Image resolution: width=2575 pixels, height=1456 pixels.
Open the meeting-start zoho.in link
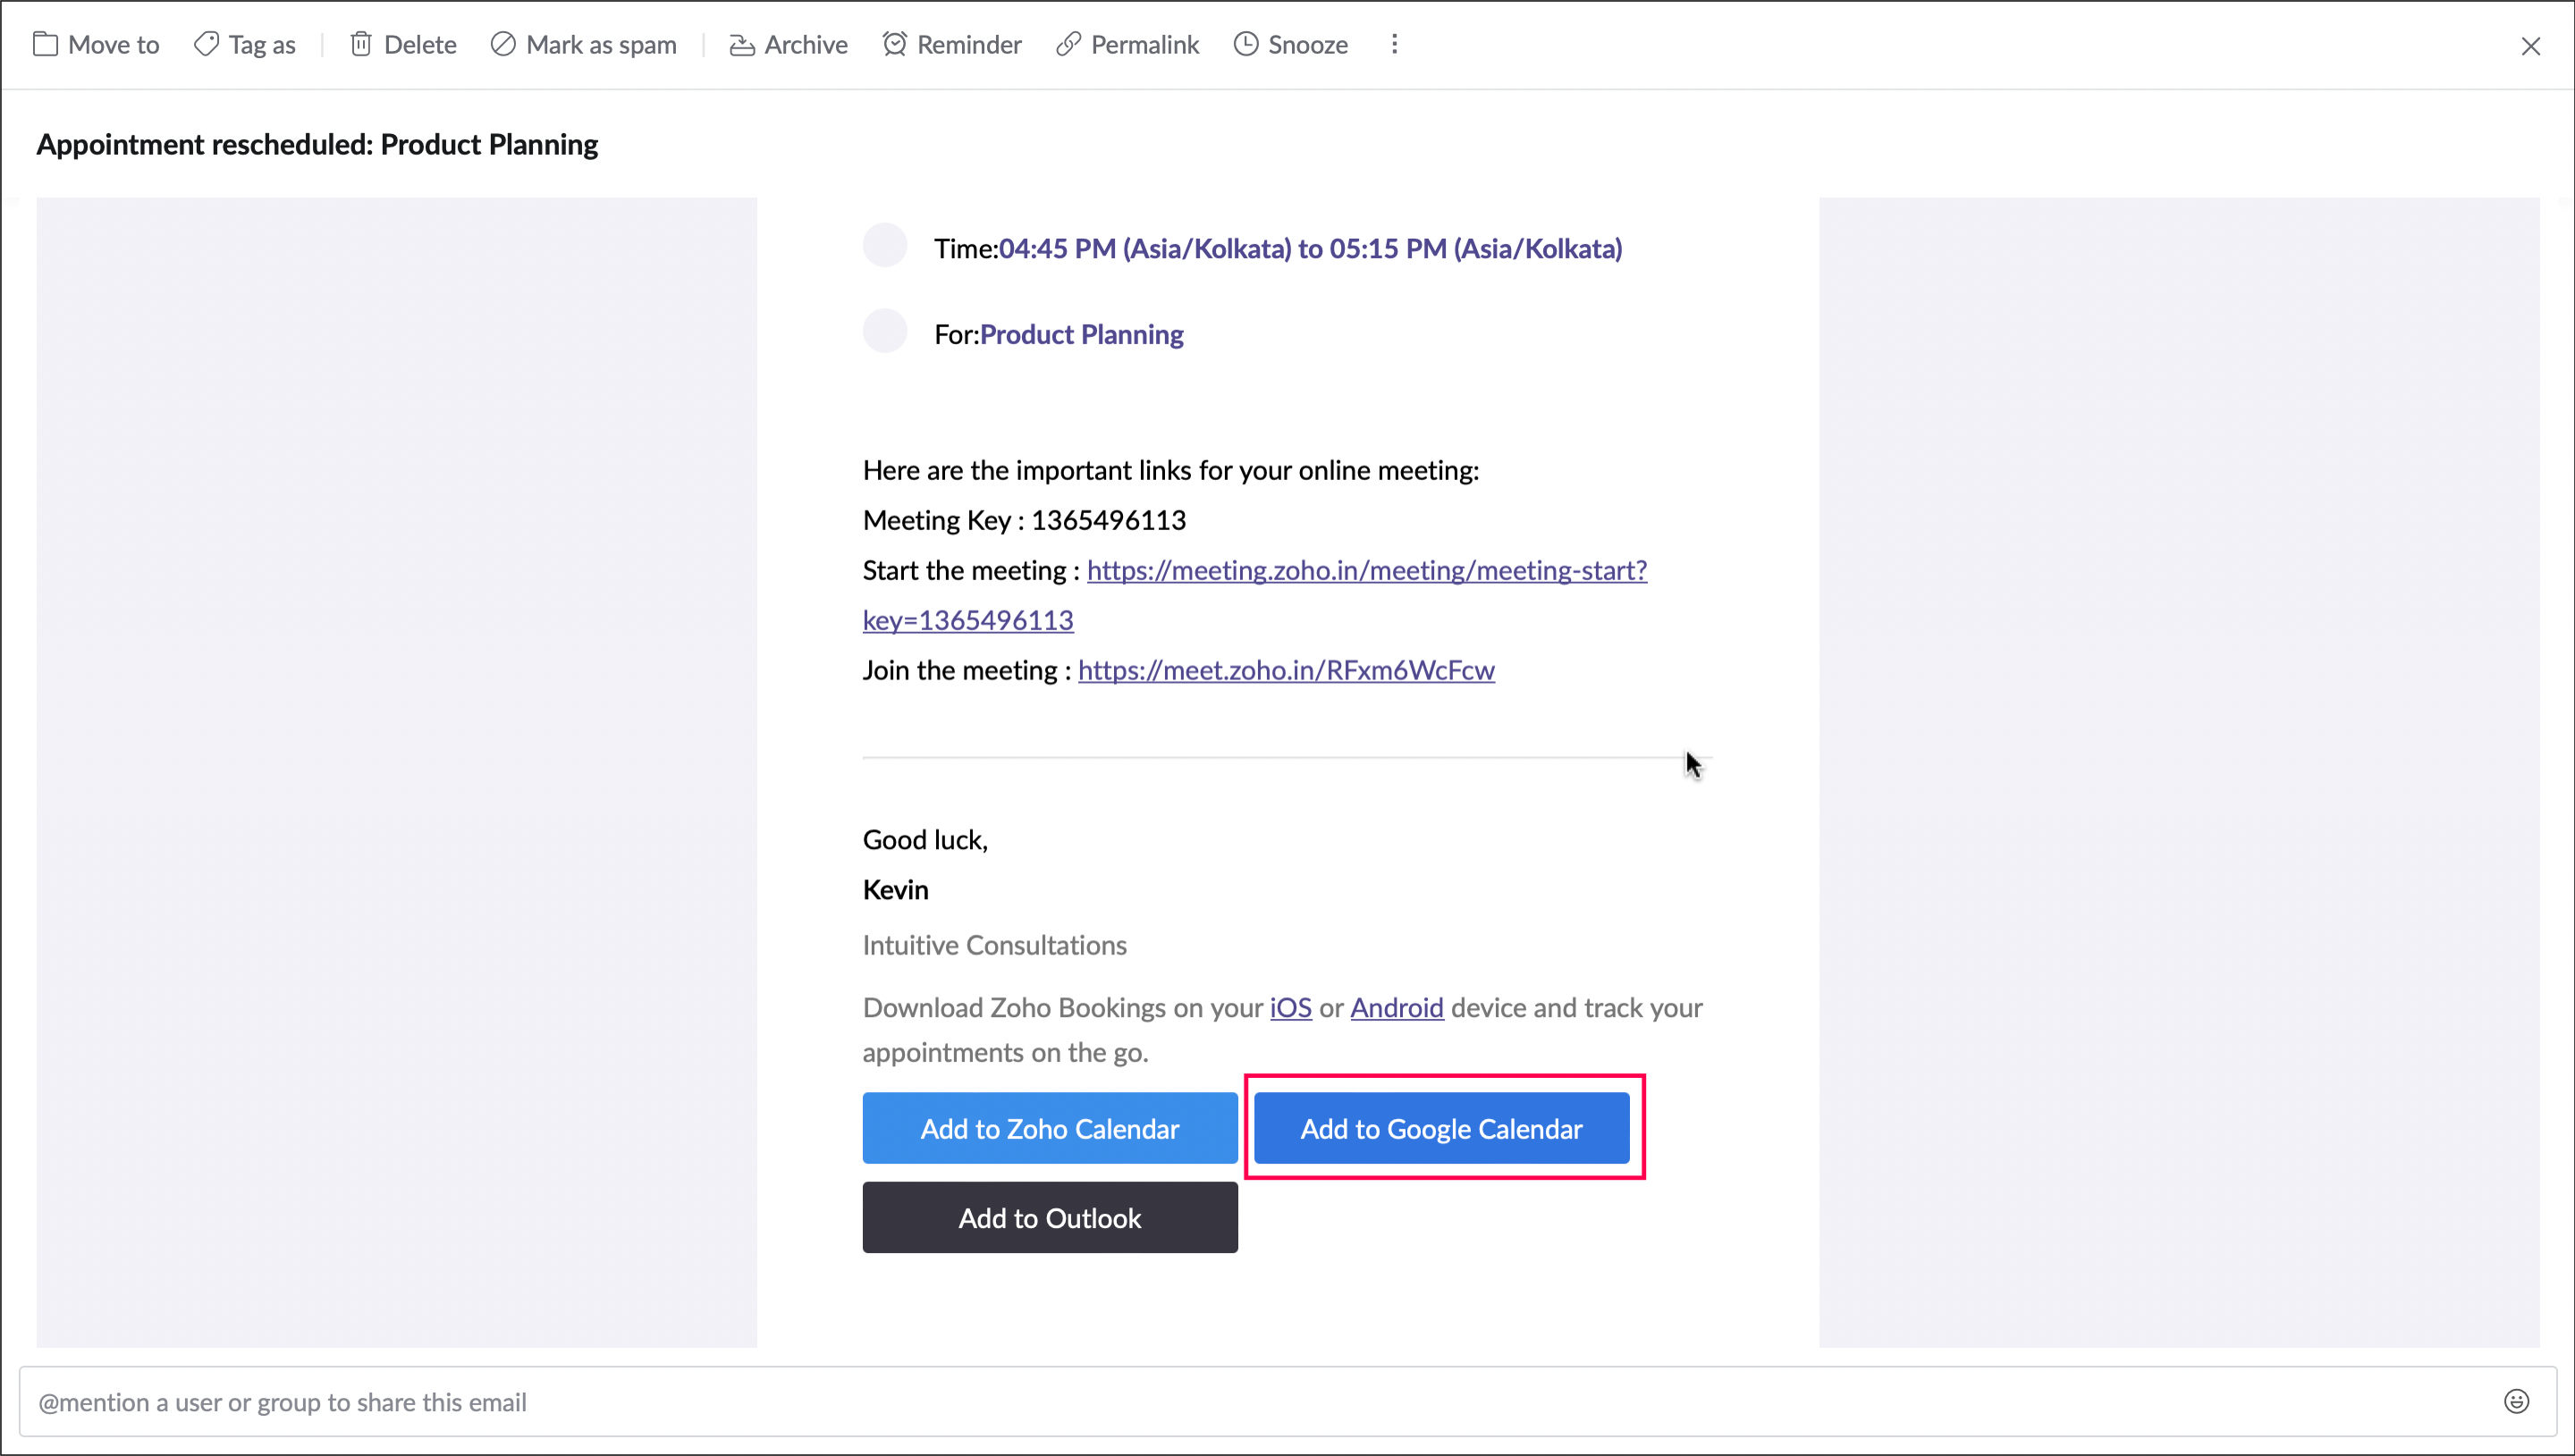(1366, 570)
